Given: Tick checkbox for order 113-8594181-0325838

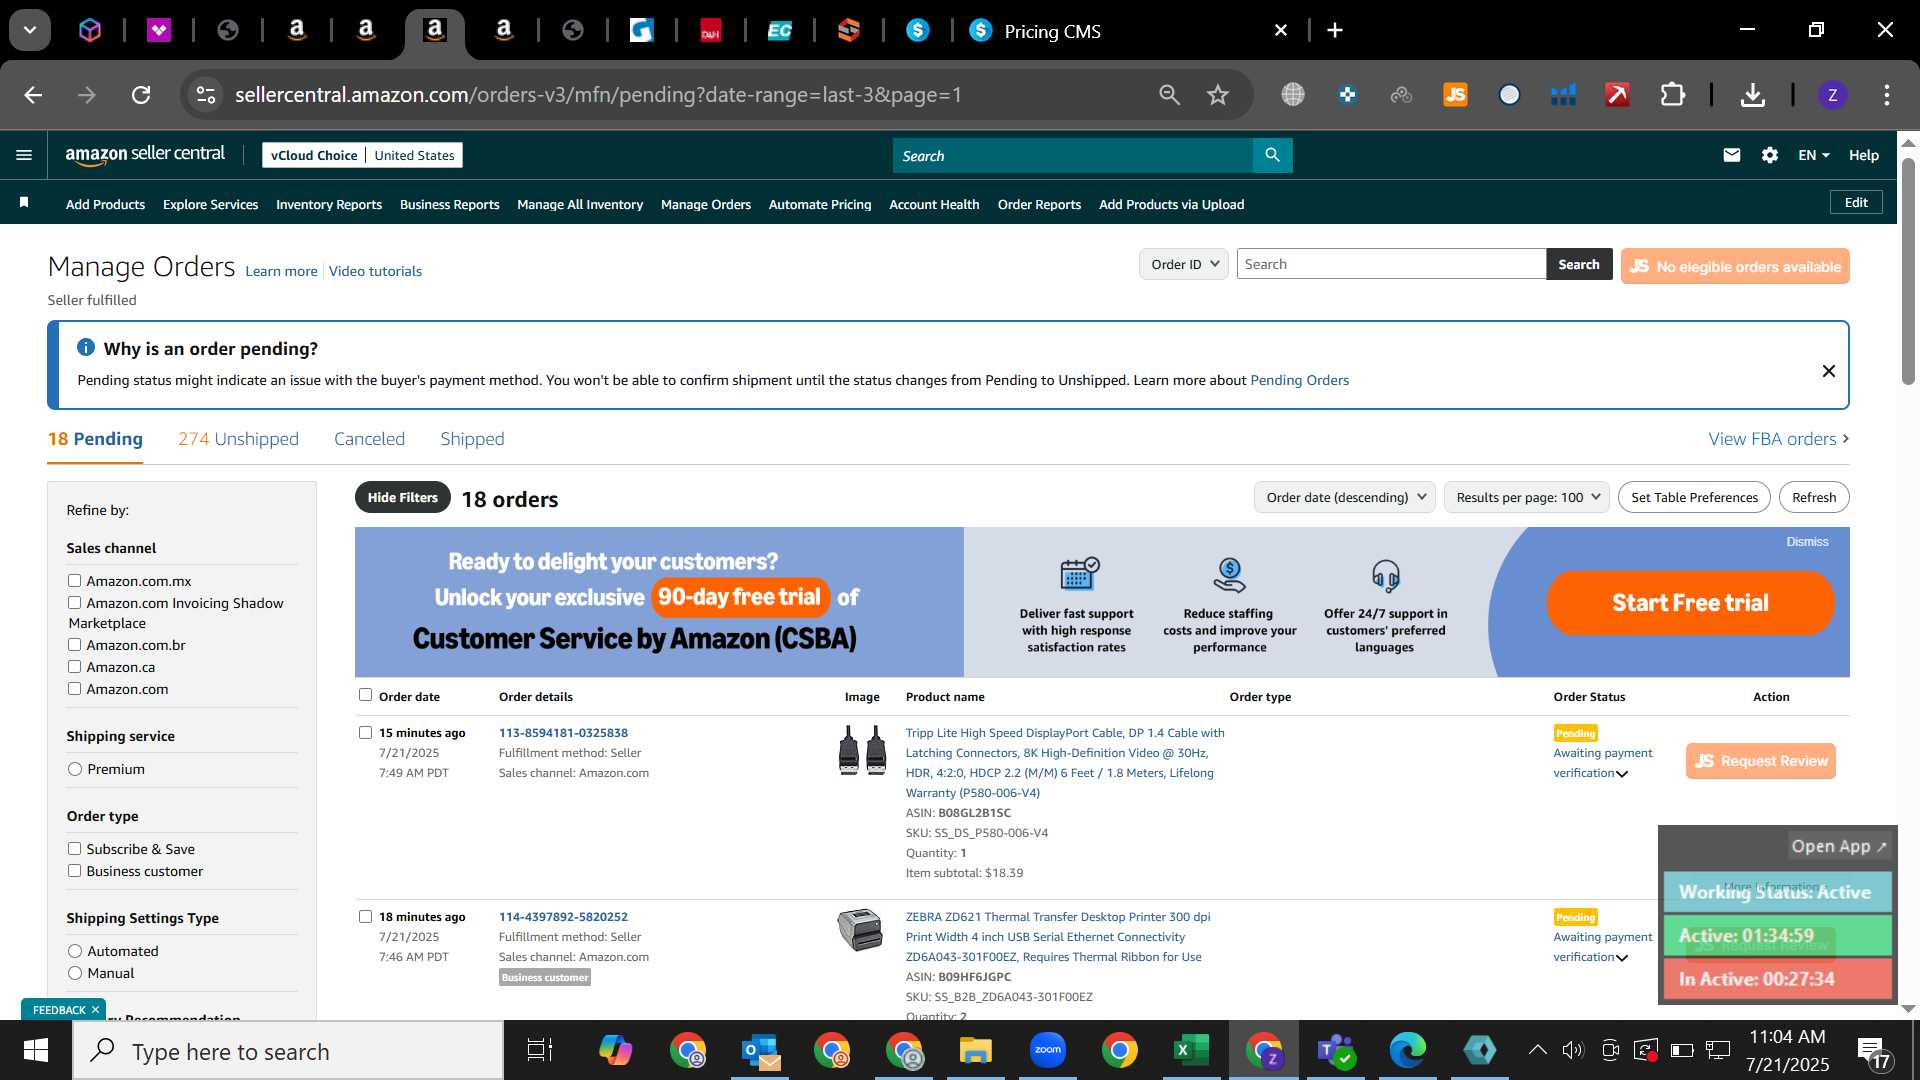Looking at the screenshot, I should pos(365,733).
